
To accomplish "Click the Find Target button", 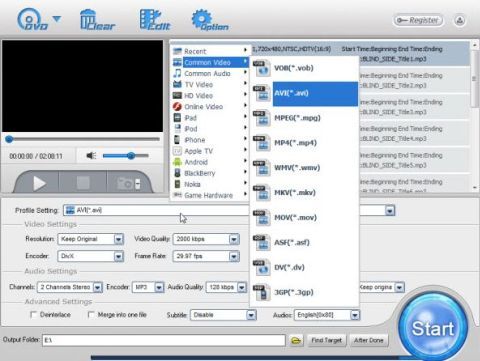I will (327, 340).
